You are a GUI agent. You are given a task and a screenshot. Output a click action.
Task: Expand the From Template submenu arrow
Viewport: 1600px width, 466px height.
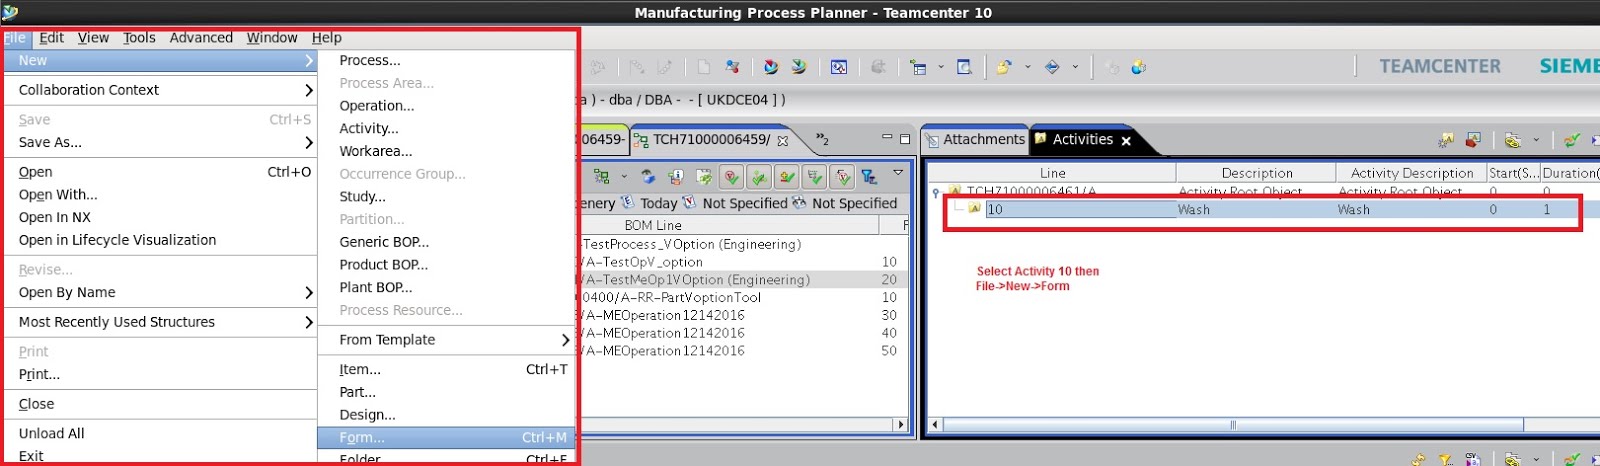pos(565,340)
